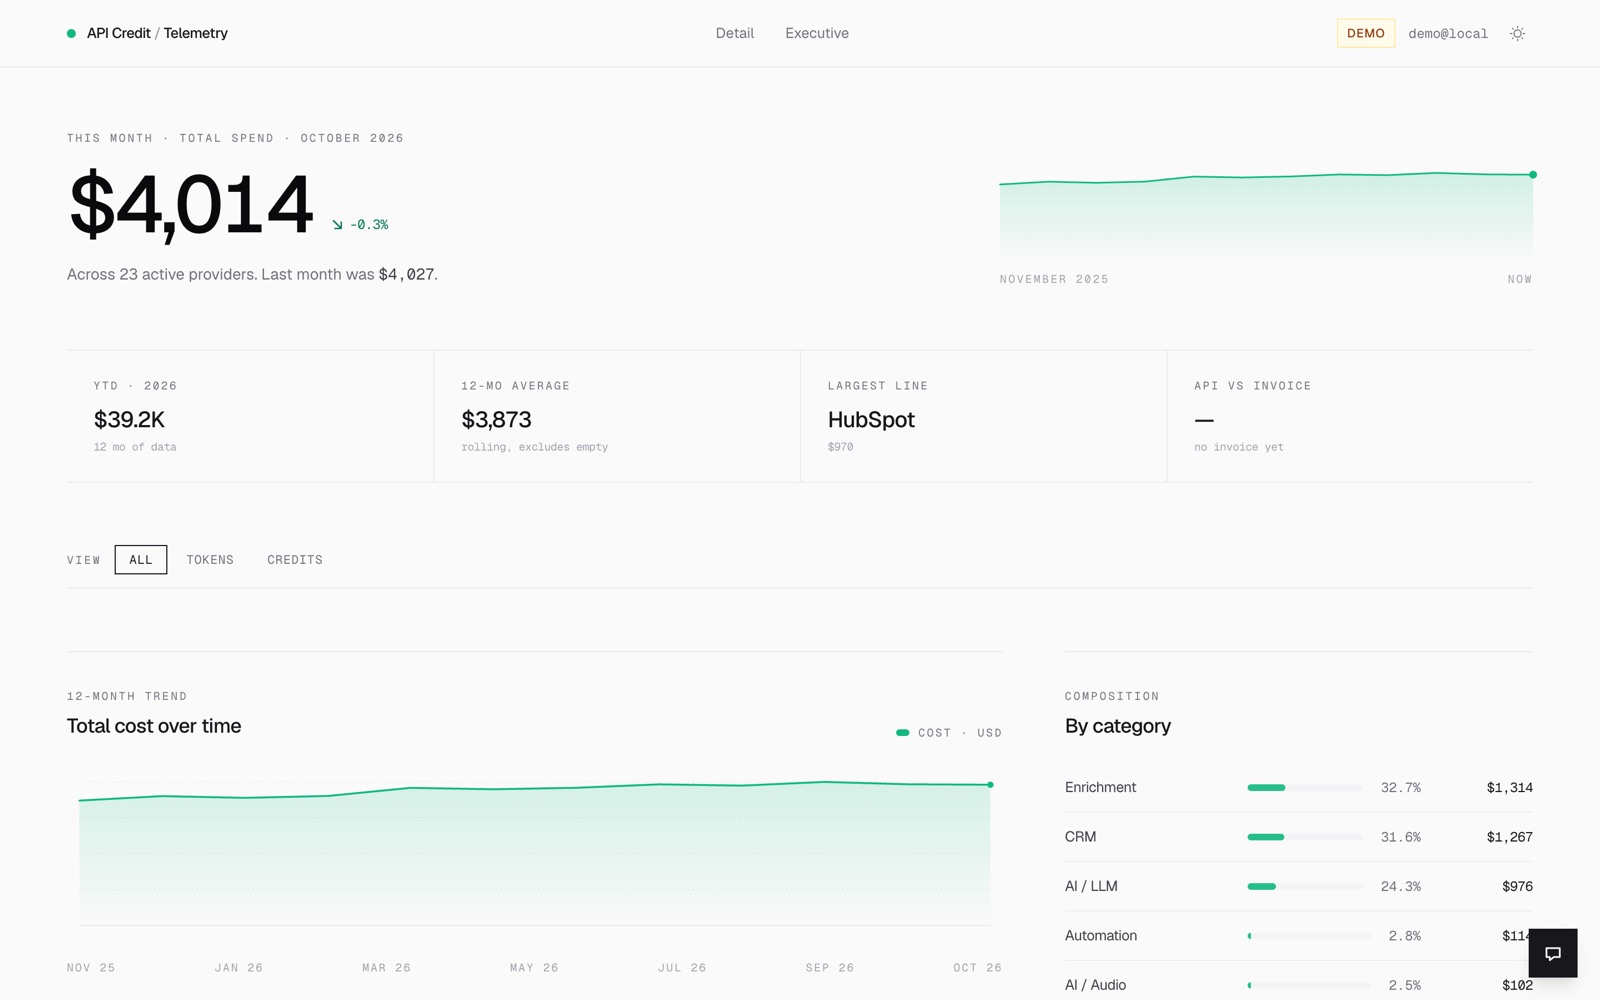Click the 12-mo average $3,873

[496, 420]
